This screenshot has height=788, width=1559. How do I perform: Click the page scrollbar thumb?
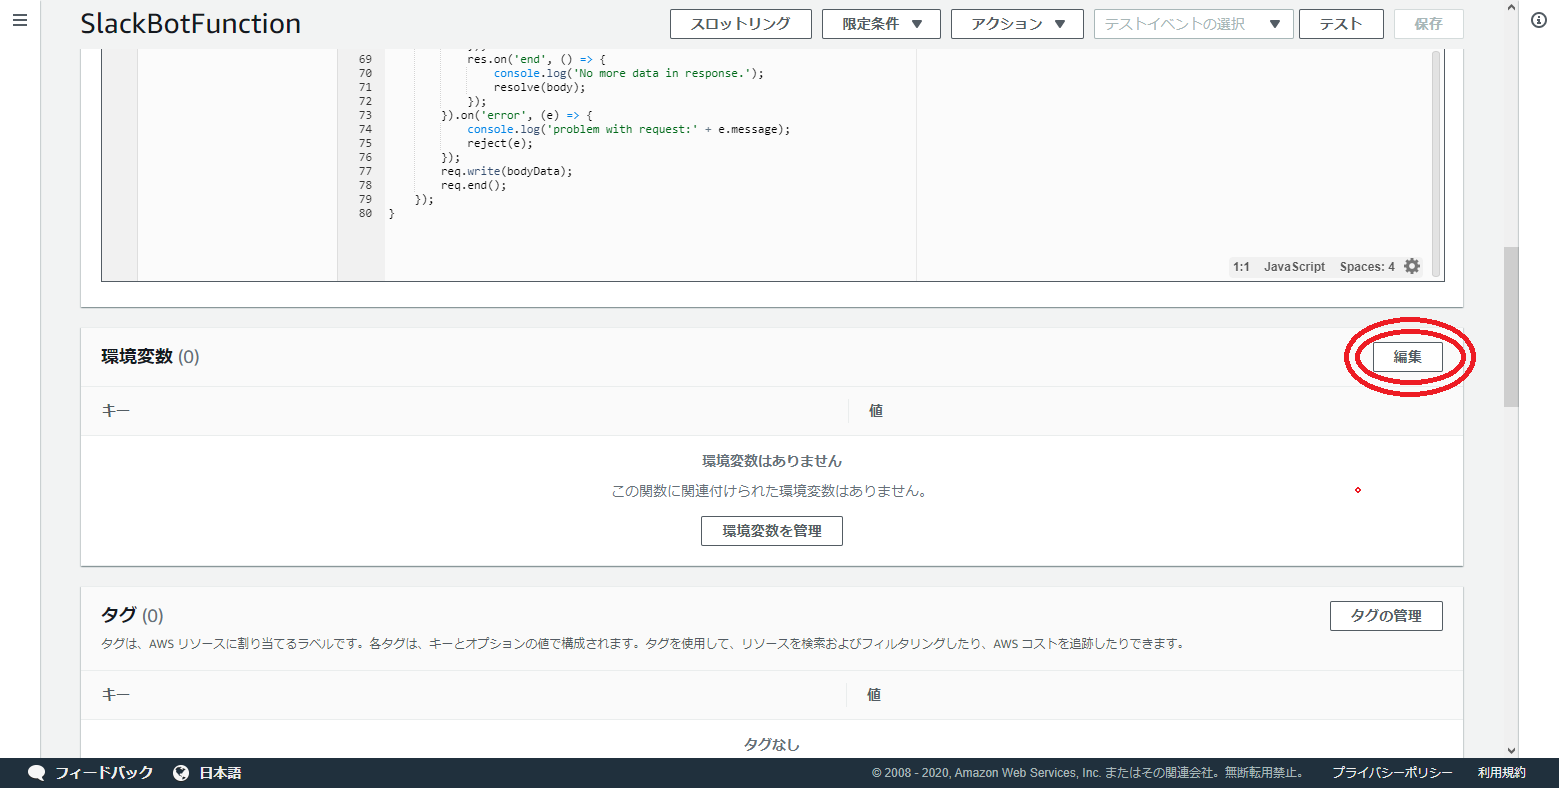pos(1511,327)
